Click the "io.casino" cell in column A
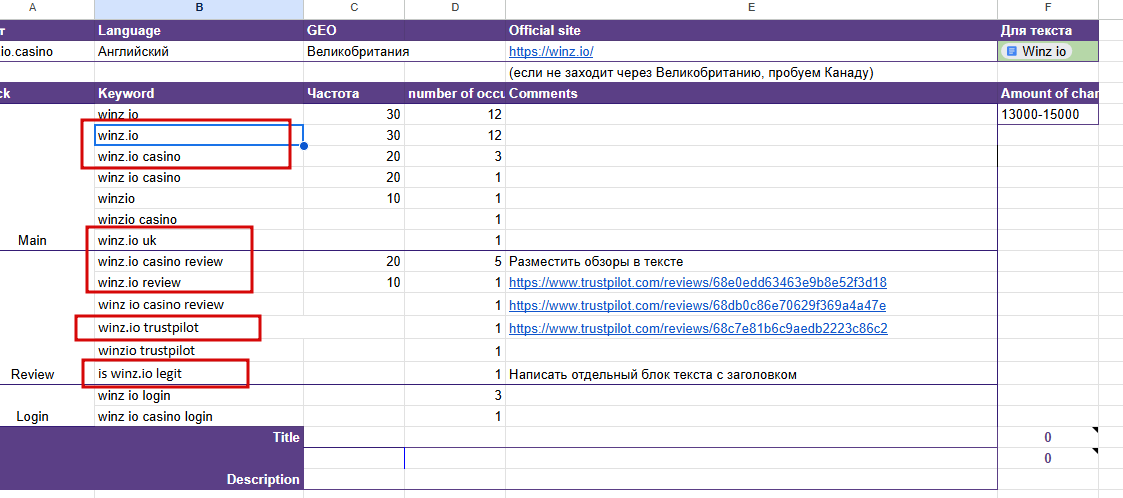The height and width of the screenshot is (498, 1123). (47, 52)
